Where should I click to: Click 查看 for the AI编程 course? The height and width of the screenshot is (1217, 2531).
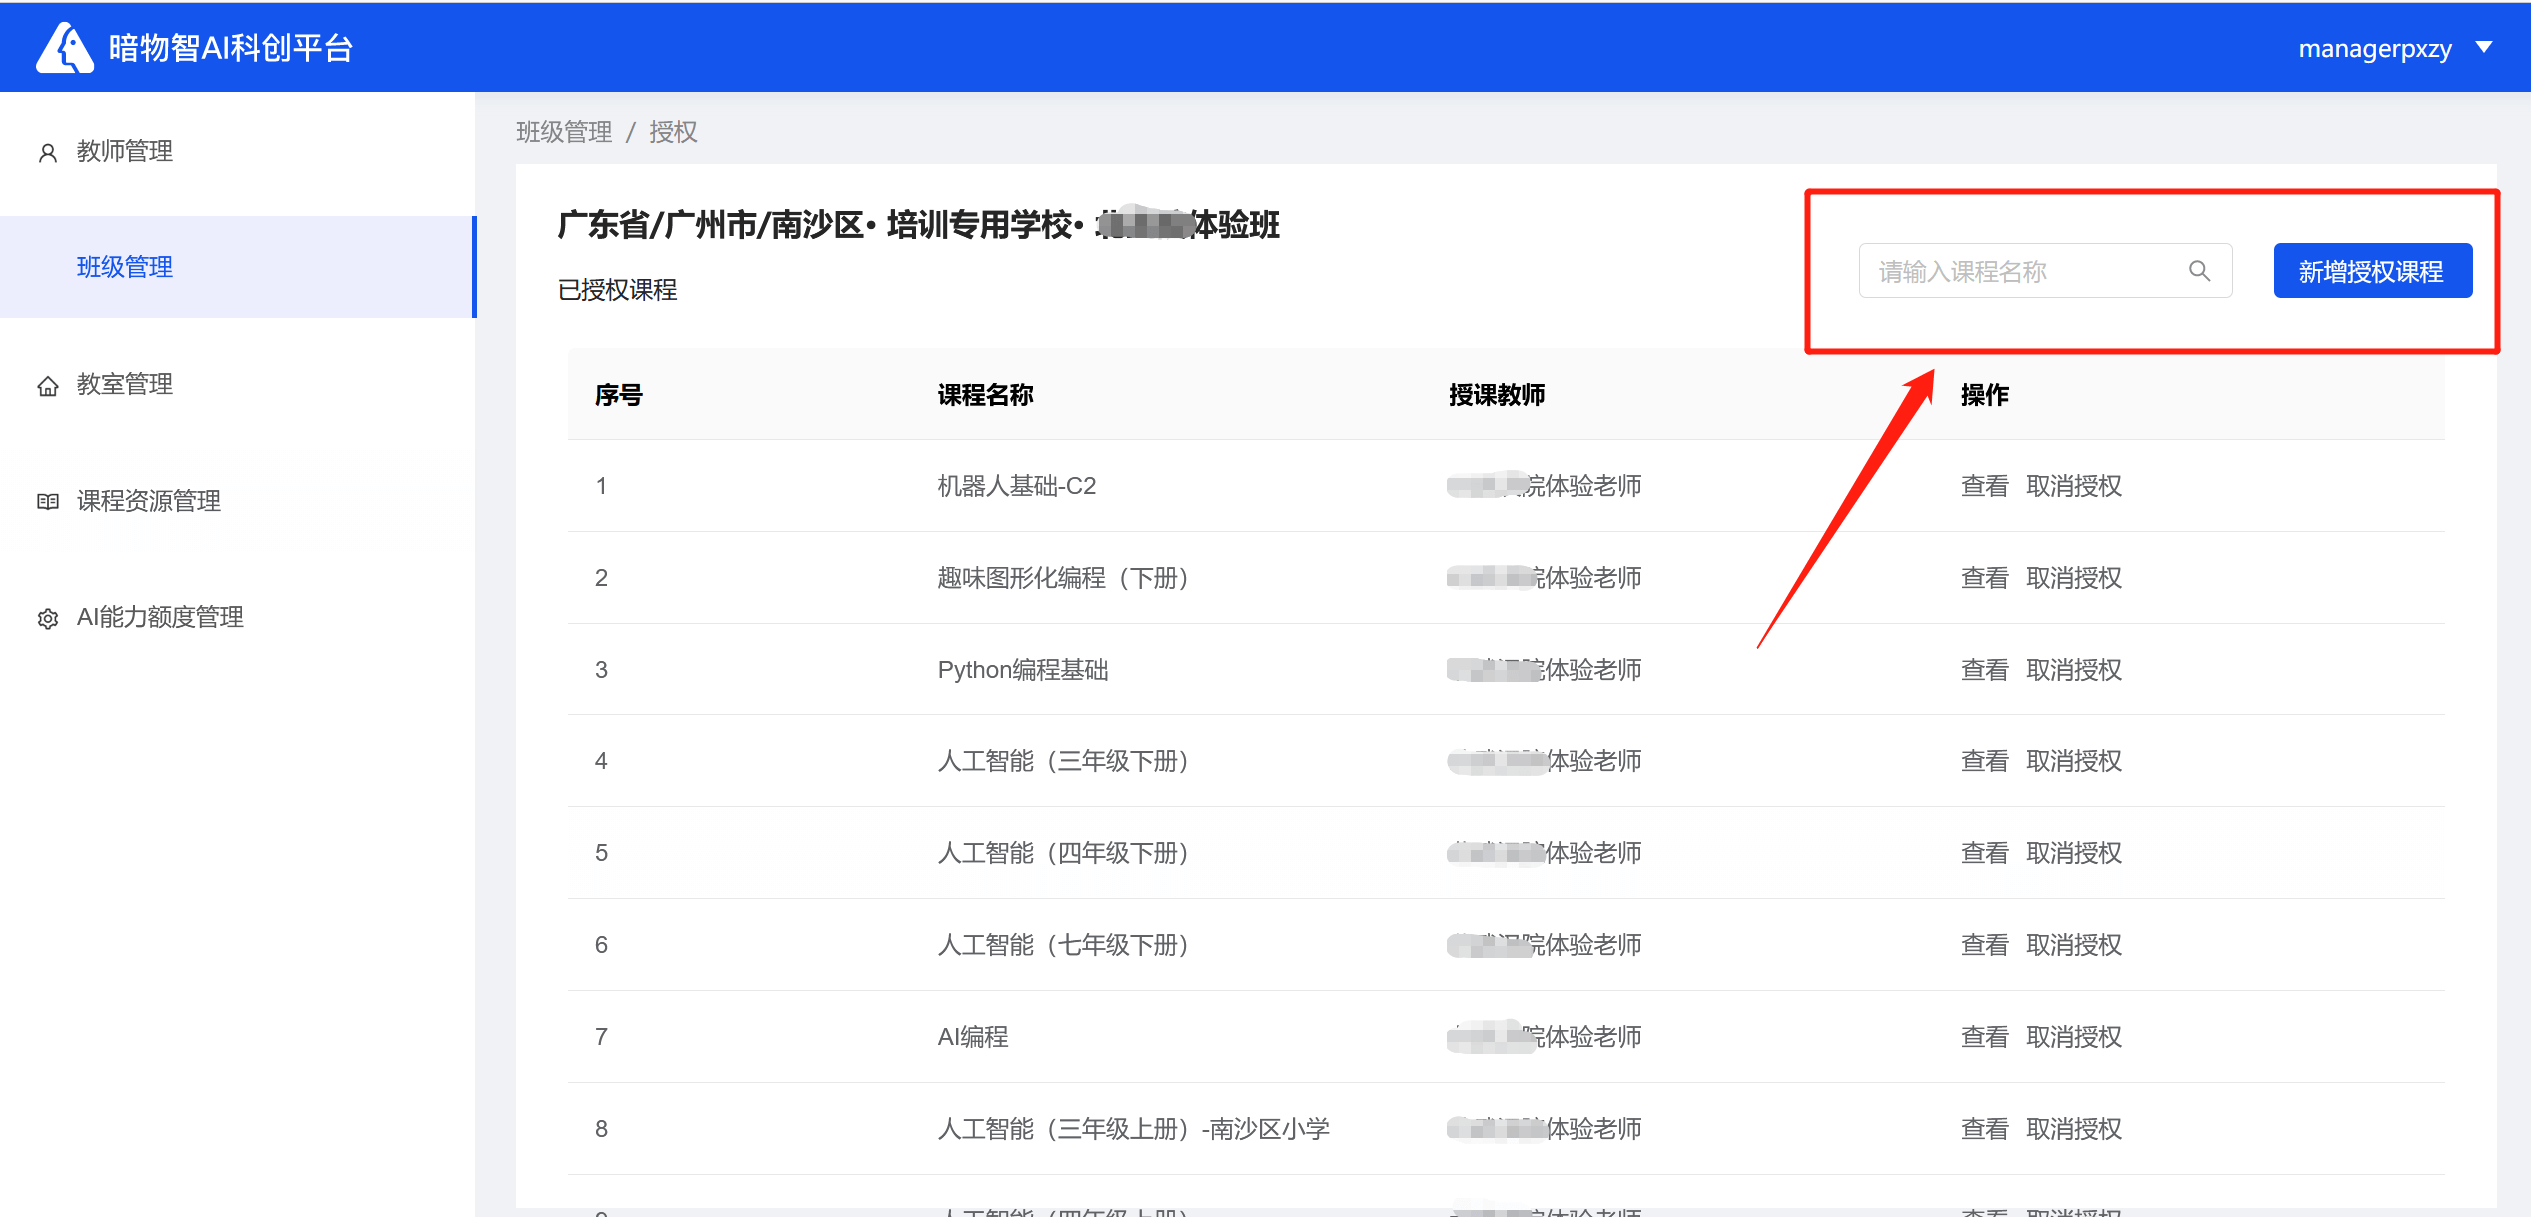pyautogui.click(x=1984, y=1037)
